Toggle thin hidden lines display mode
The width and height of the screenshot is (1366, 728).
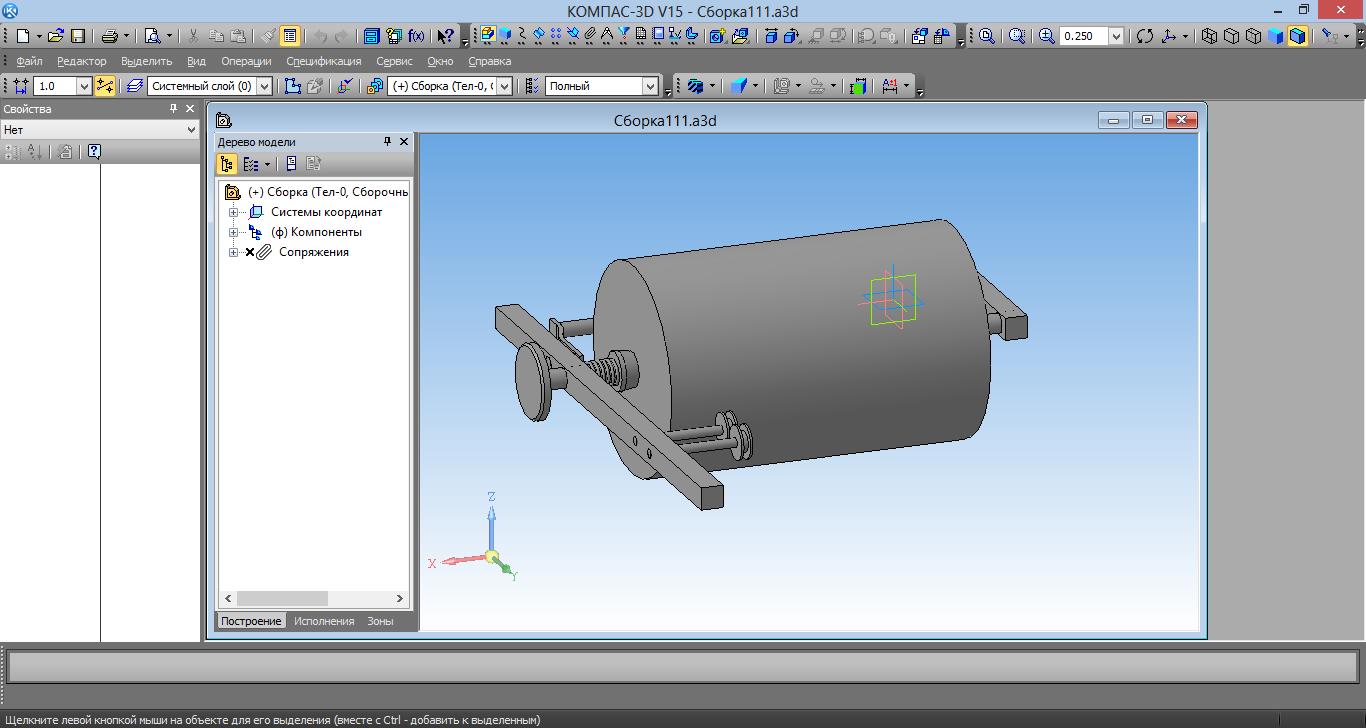pos(1254,36)
